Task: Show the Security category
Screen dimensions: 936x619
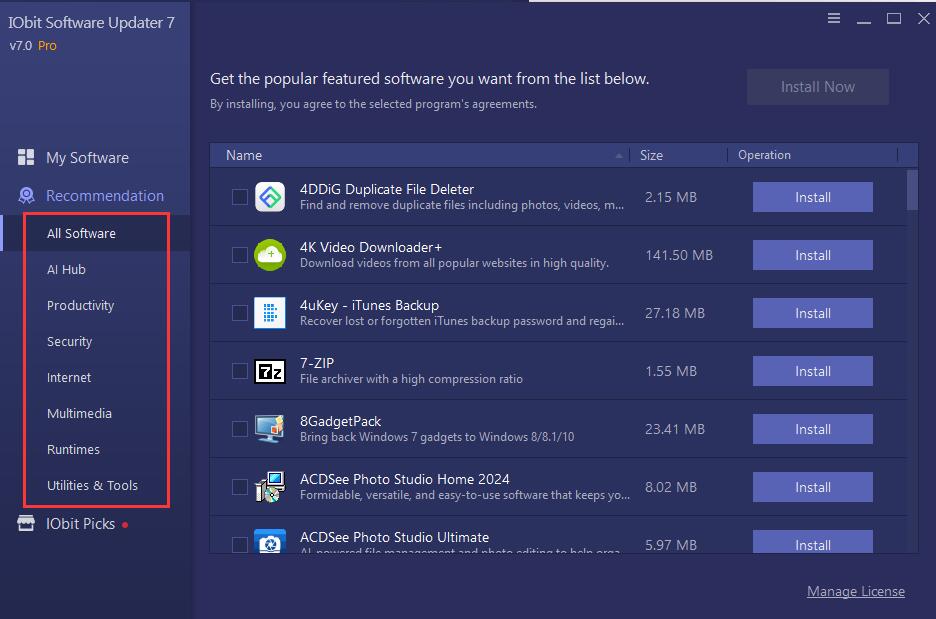Action: (70, 341)
